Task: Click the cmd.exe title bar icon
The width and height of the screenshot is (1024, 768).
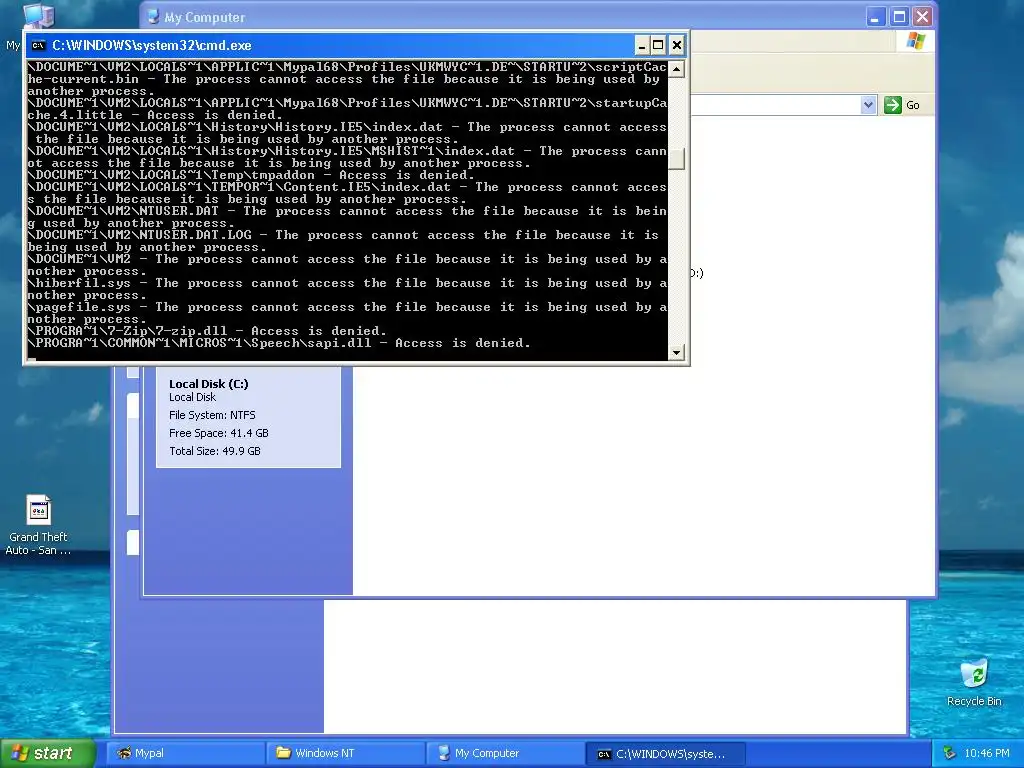Action: pyautogui.click(x=39, y=45)
